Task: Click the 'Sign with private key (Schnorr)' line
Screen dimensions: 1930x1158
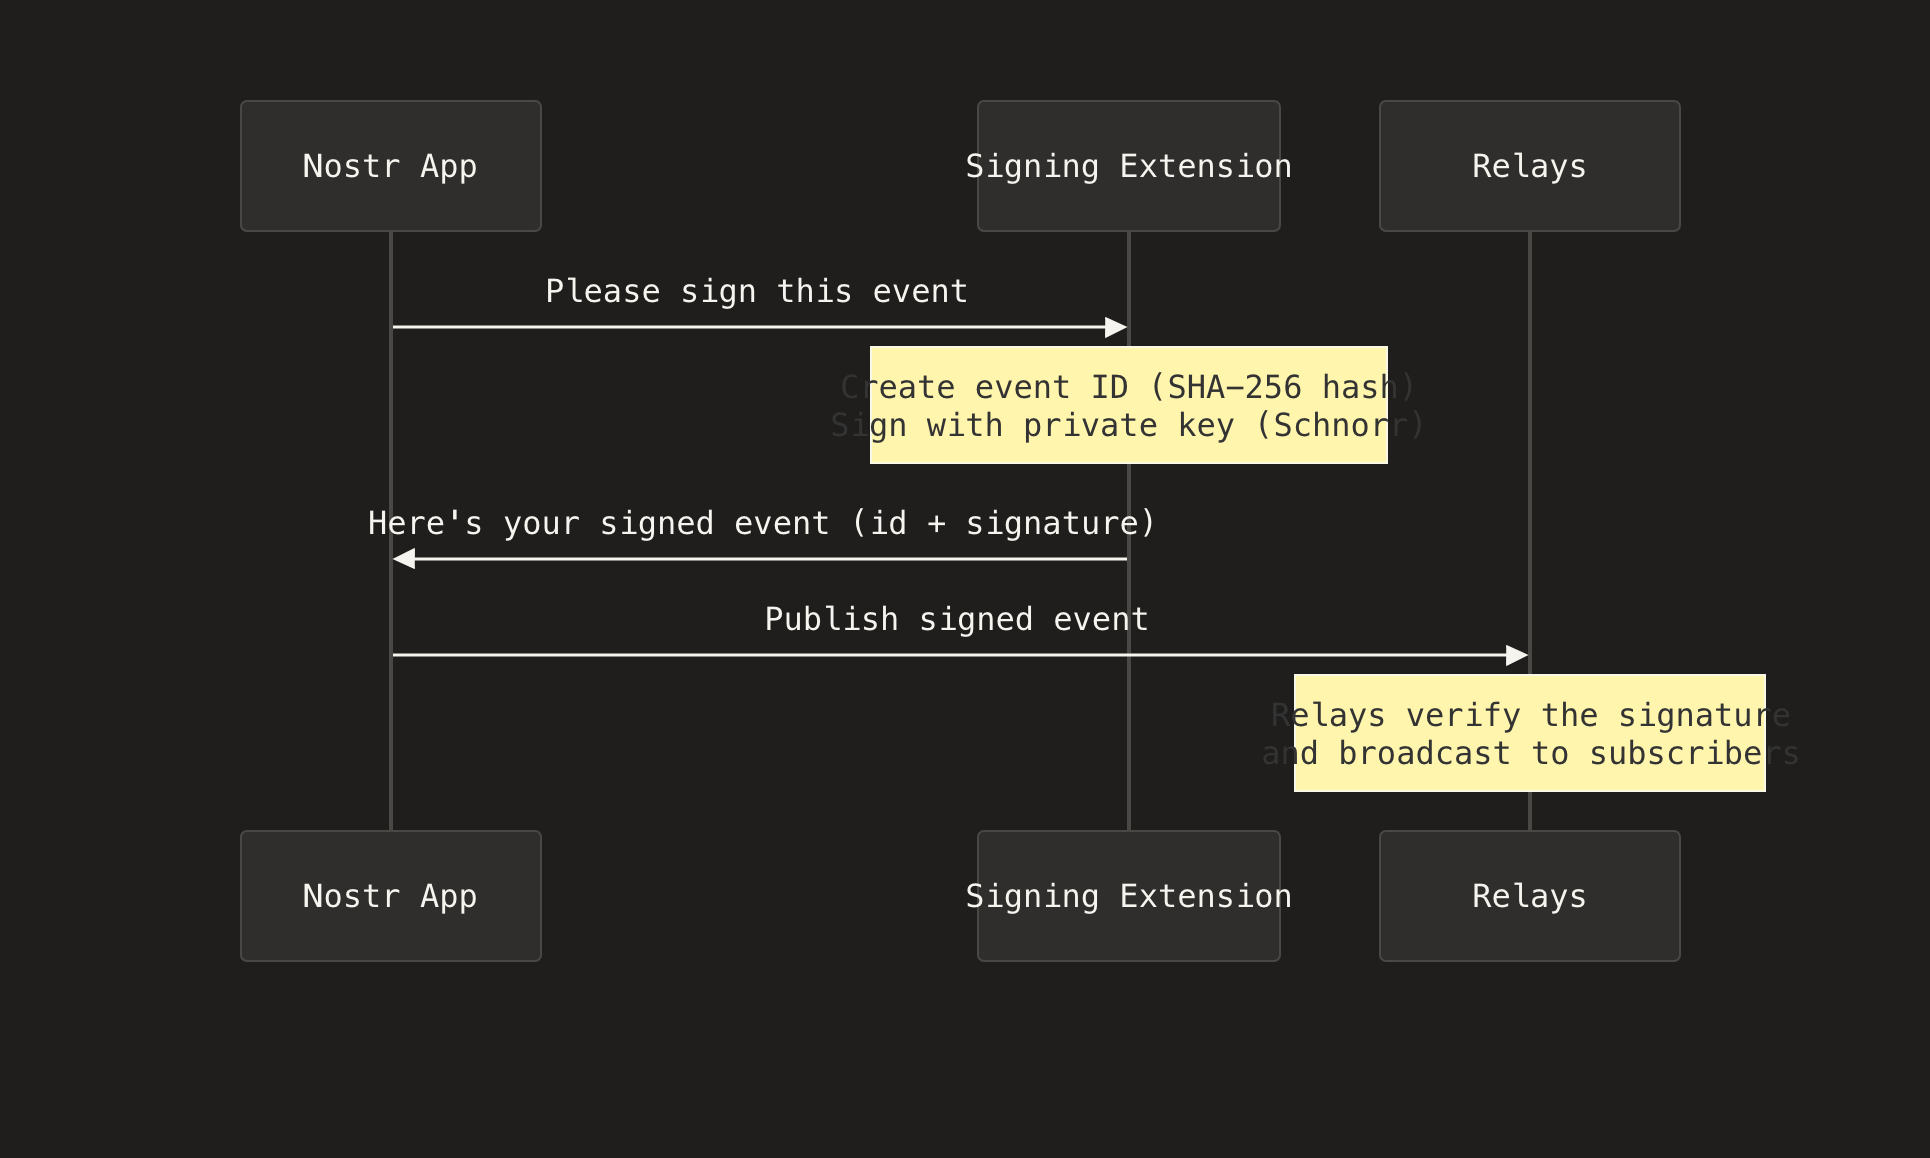Action: tap(1128, 426)
